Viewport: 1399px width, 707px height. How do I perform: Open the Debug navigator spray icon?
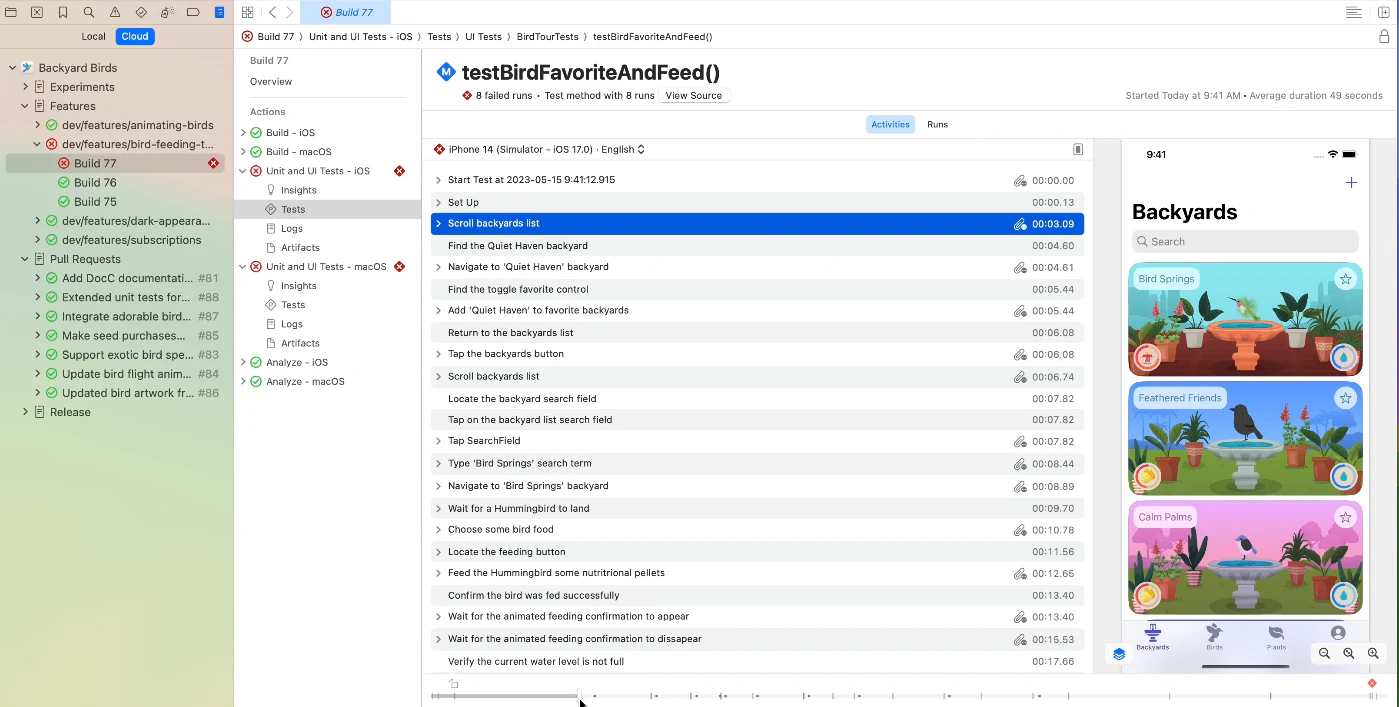pos(167,12)
